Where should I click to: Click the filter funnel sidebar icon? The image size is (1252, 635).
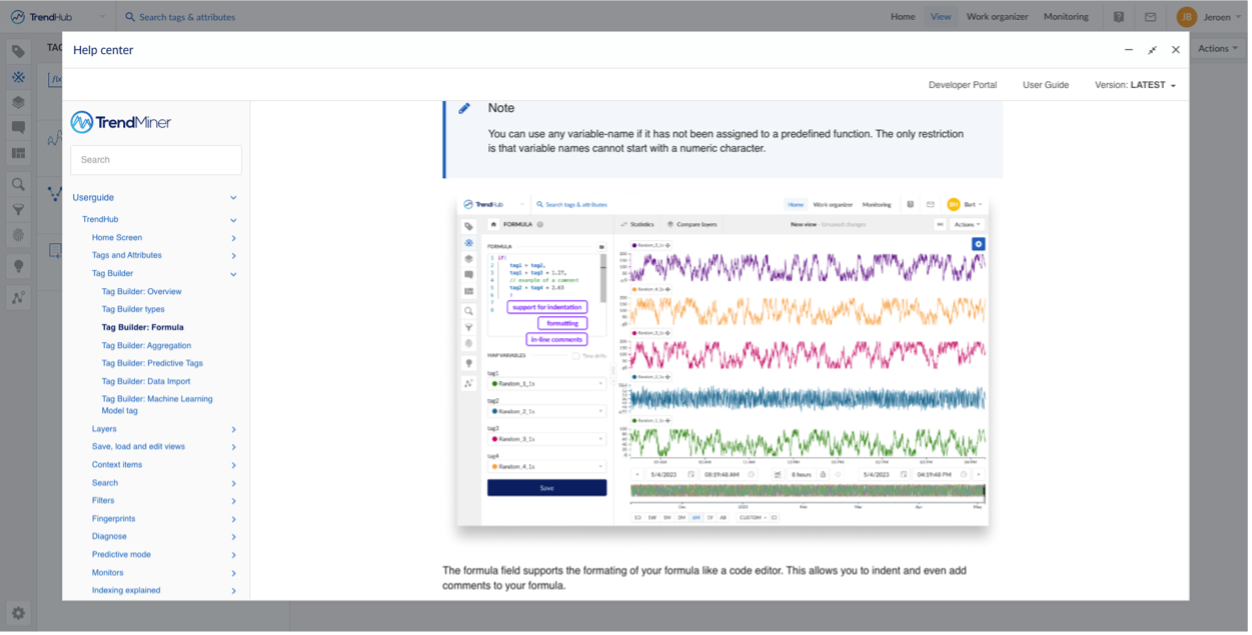point(18,210)
